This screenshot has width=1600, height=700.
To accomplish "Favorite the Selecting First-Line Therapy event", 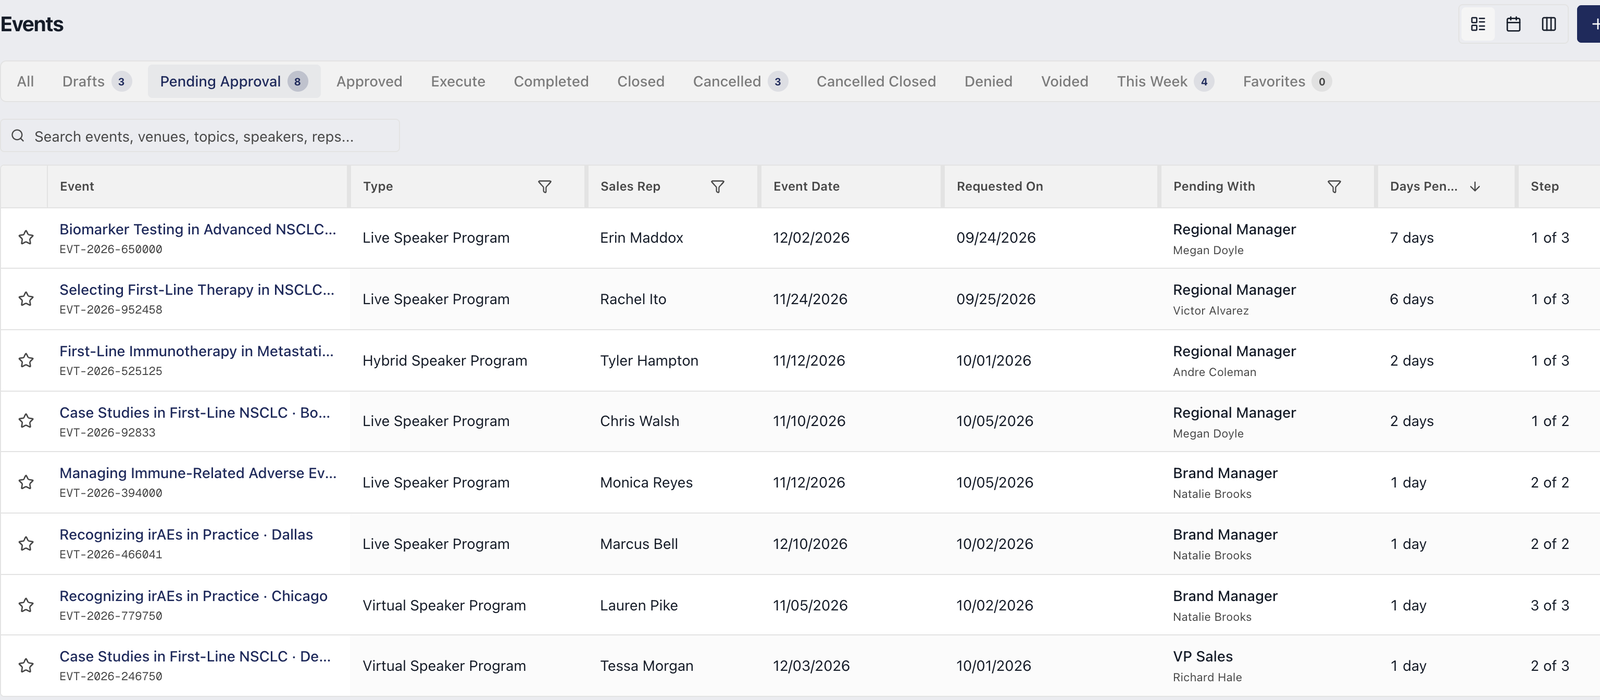I will point(26,299).
